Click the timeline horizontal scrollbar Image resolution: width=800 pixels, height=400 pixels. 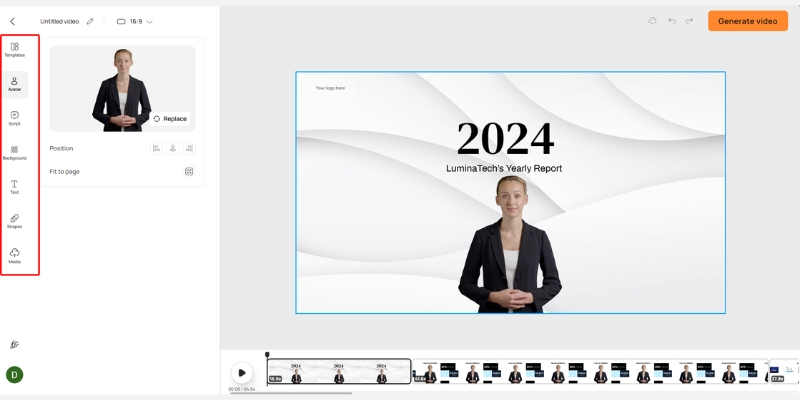pos(291,393)
